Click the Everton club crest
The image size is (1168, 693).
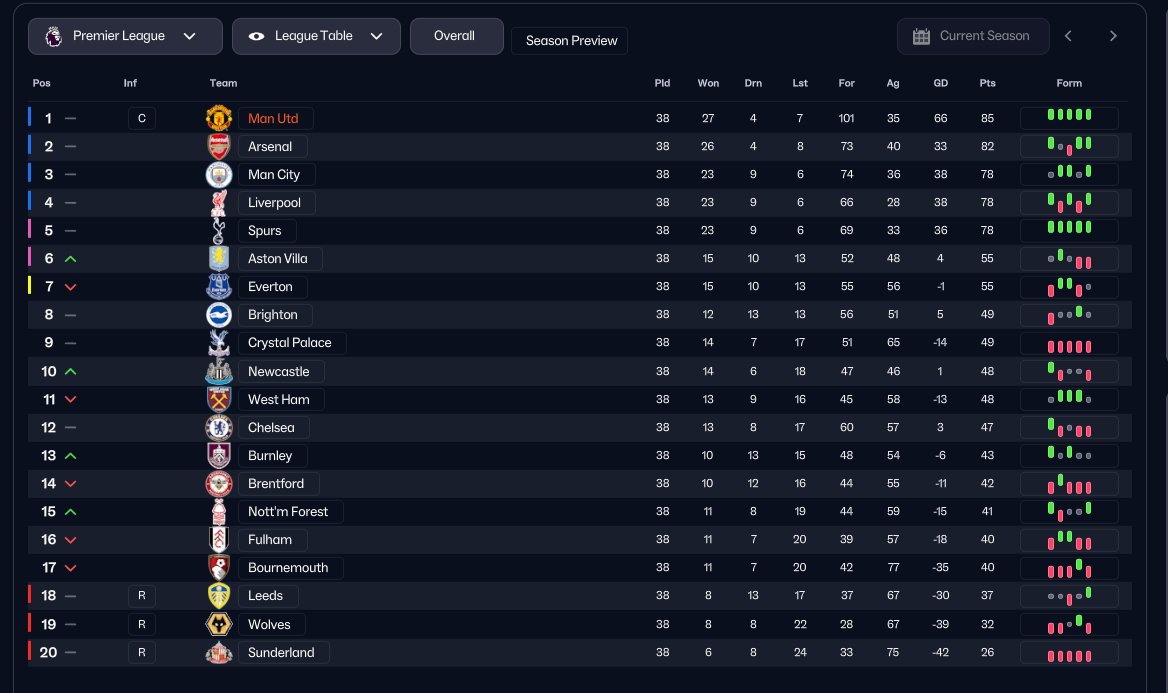(x=218, y=286)
